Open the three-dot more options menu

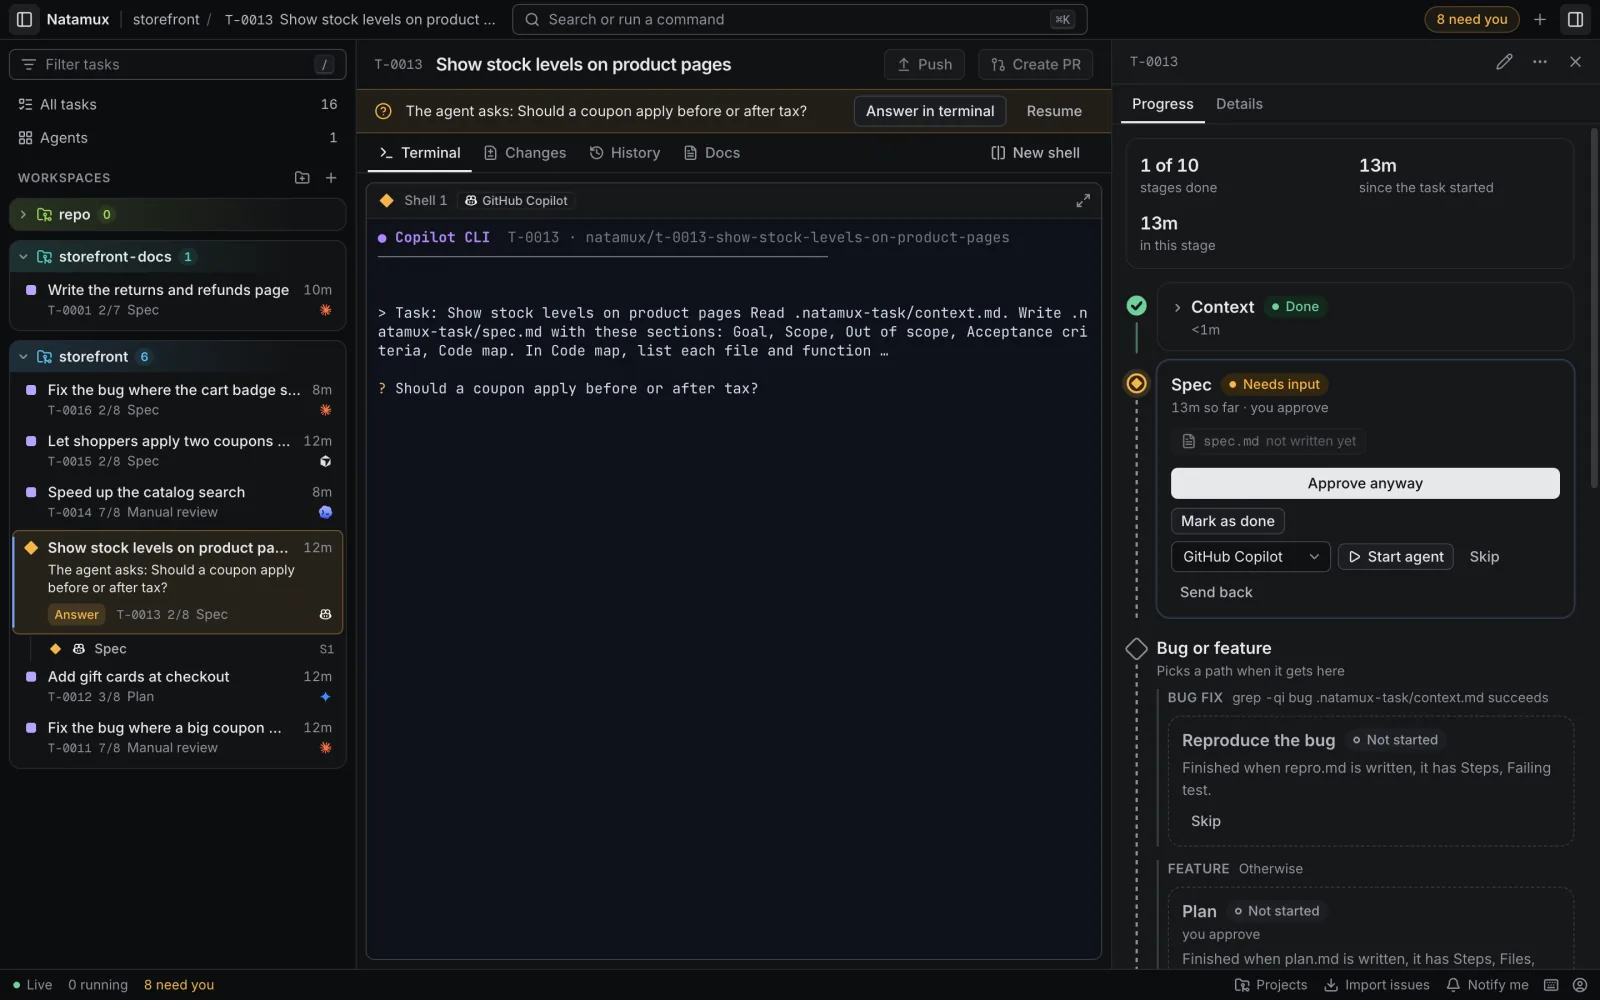pyautogui.click(x=1540, y=62)
